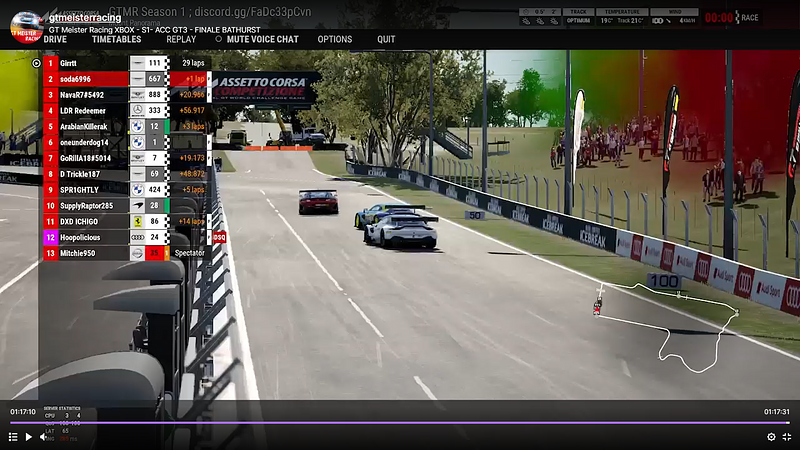800x450 pixels.
Task: Select driver D Trickle187 row
Action: click(128, 174)
